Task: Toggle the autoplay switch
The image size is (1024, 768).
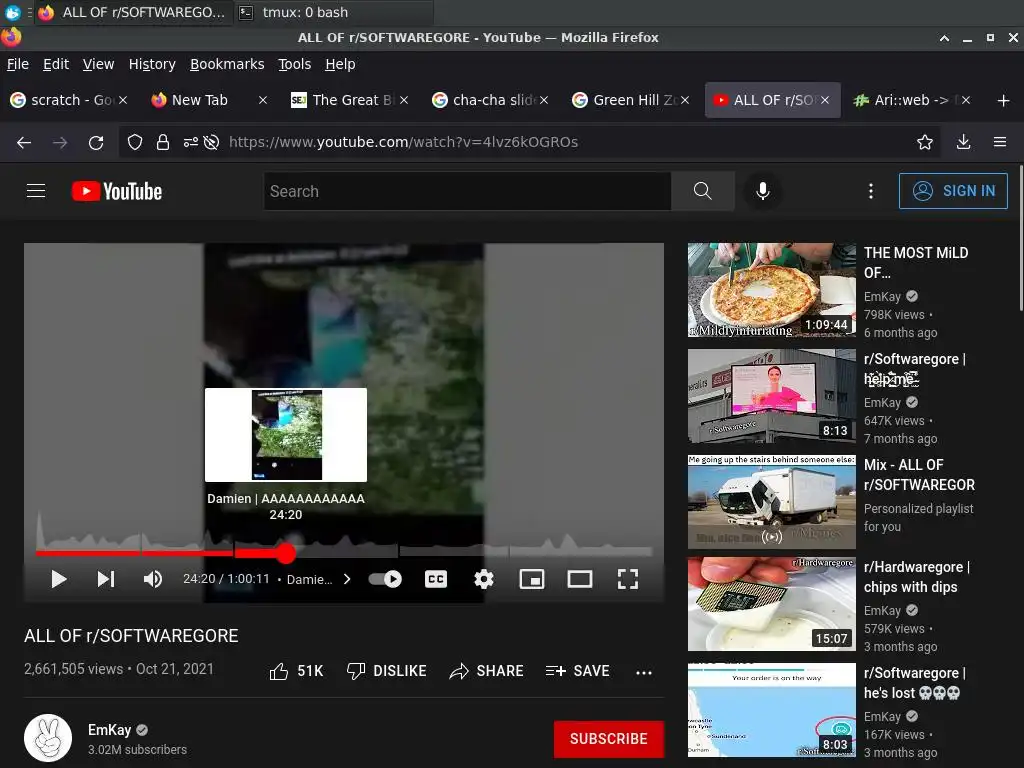Action: coord(385,579)
